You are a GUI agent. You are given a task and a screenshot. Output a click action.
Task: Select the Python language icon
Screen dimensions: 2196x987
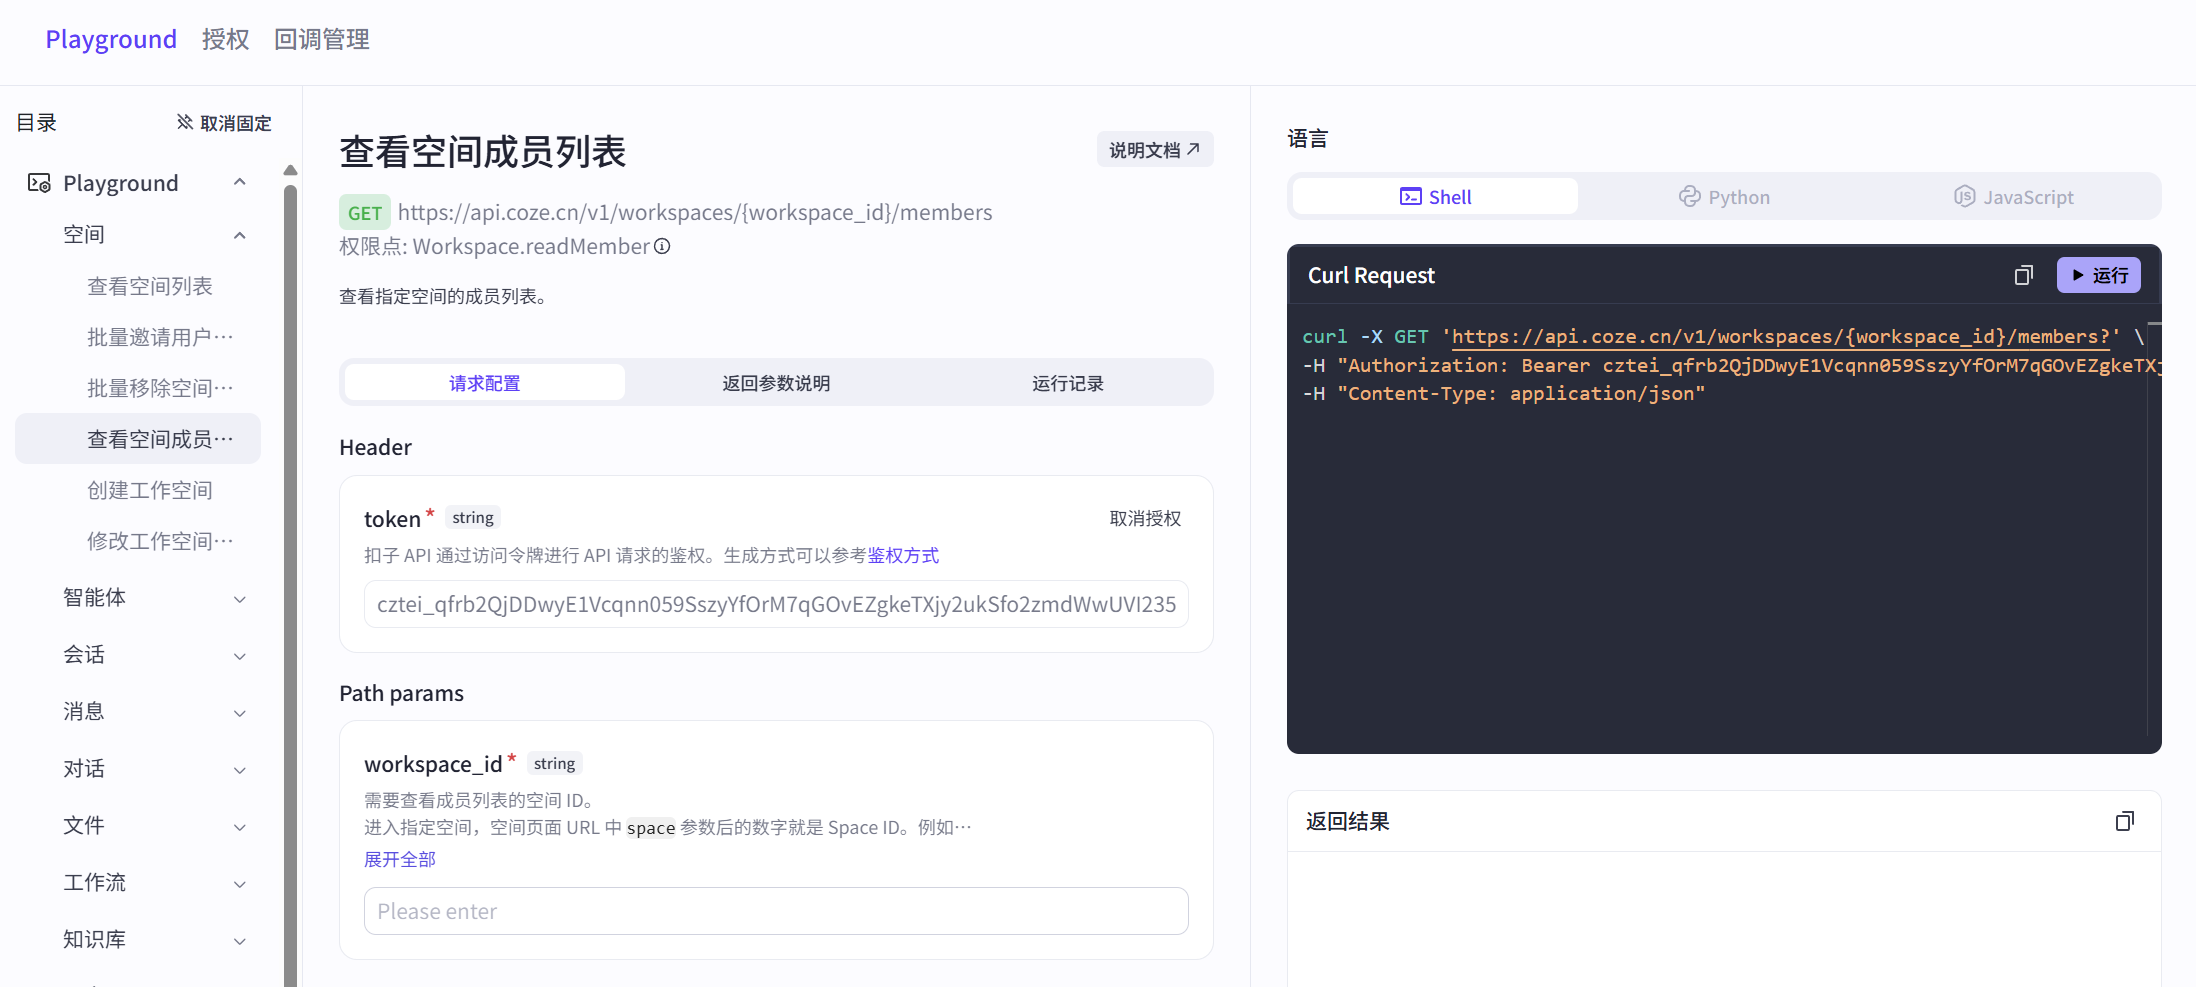click(x=1690, y=196)
